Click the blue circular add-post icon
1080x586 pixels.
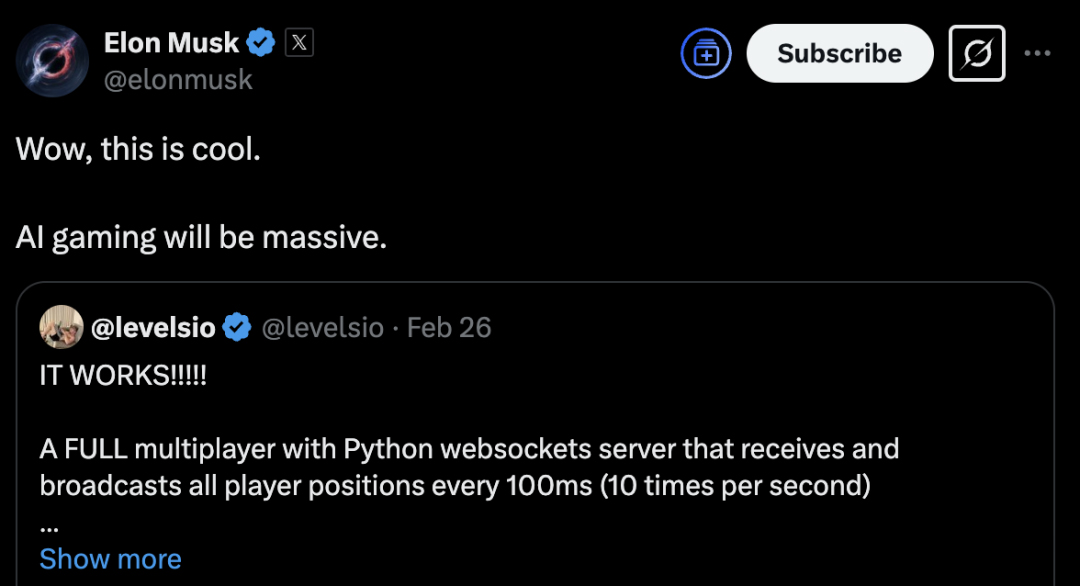pos(706,53)
